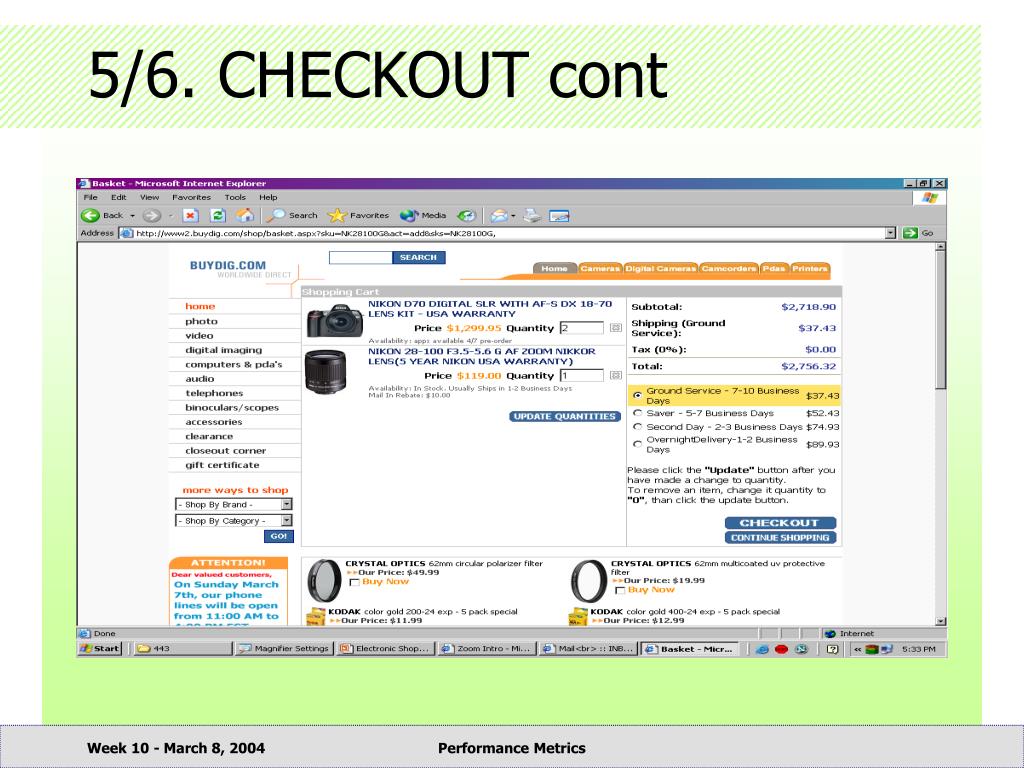Go to the browser Home page icon
1024x768 pixels.
point(245,216)
